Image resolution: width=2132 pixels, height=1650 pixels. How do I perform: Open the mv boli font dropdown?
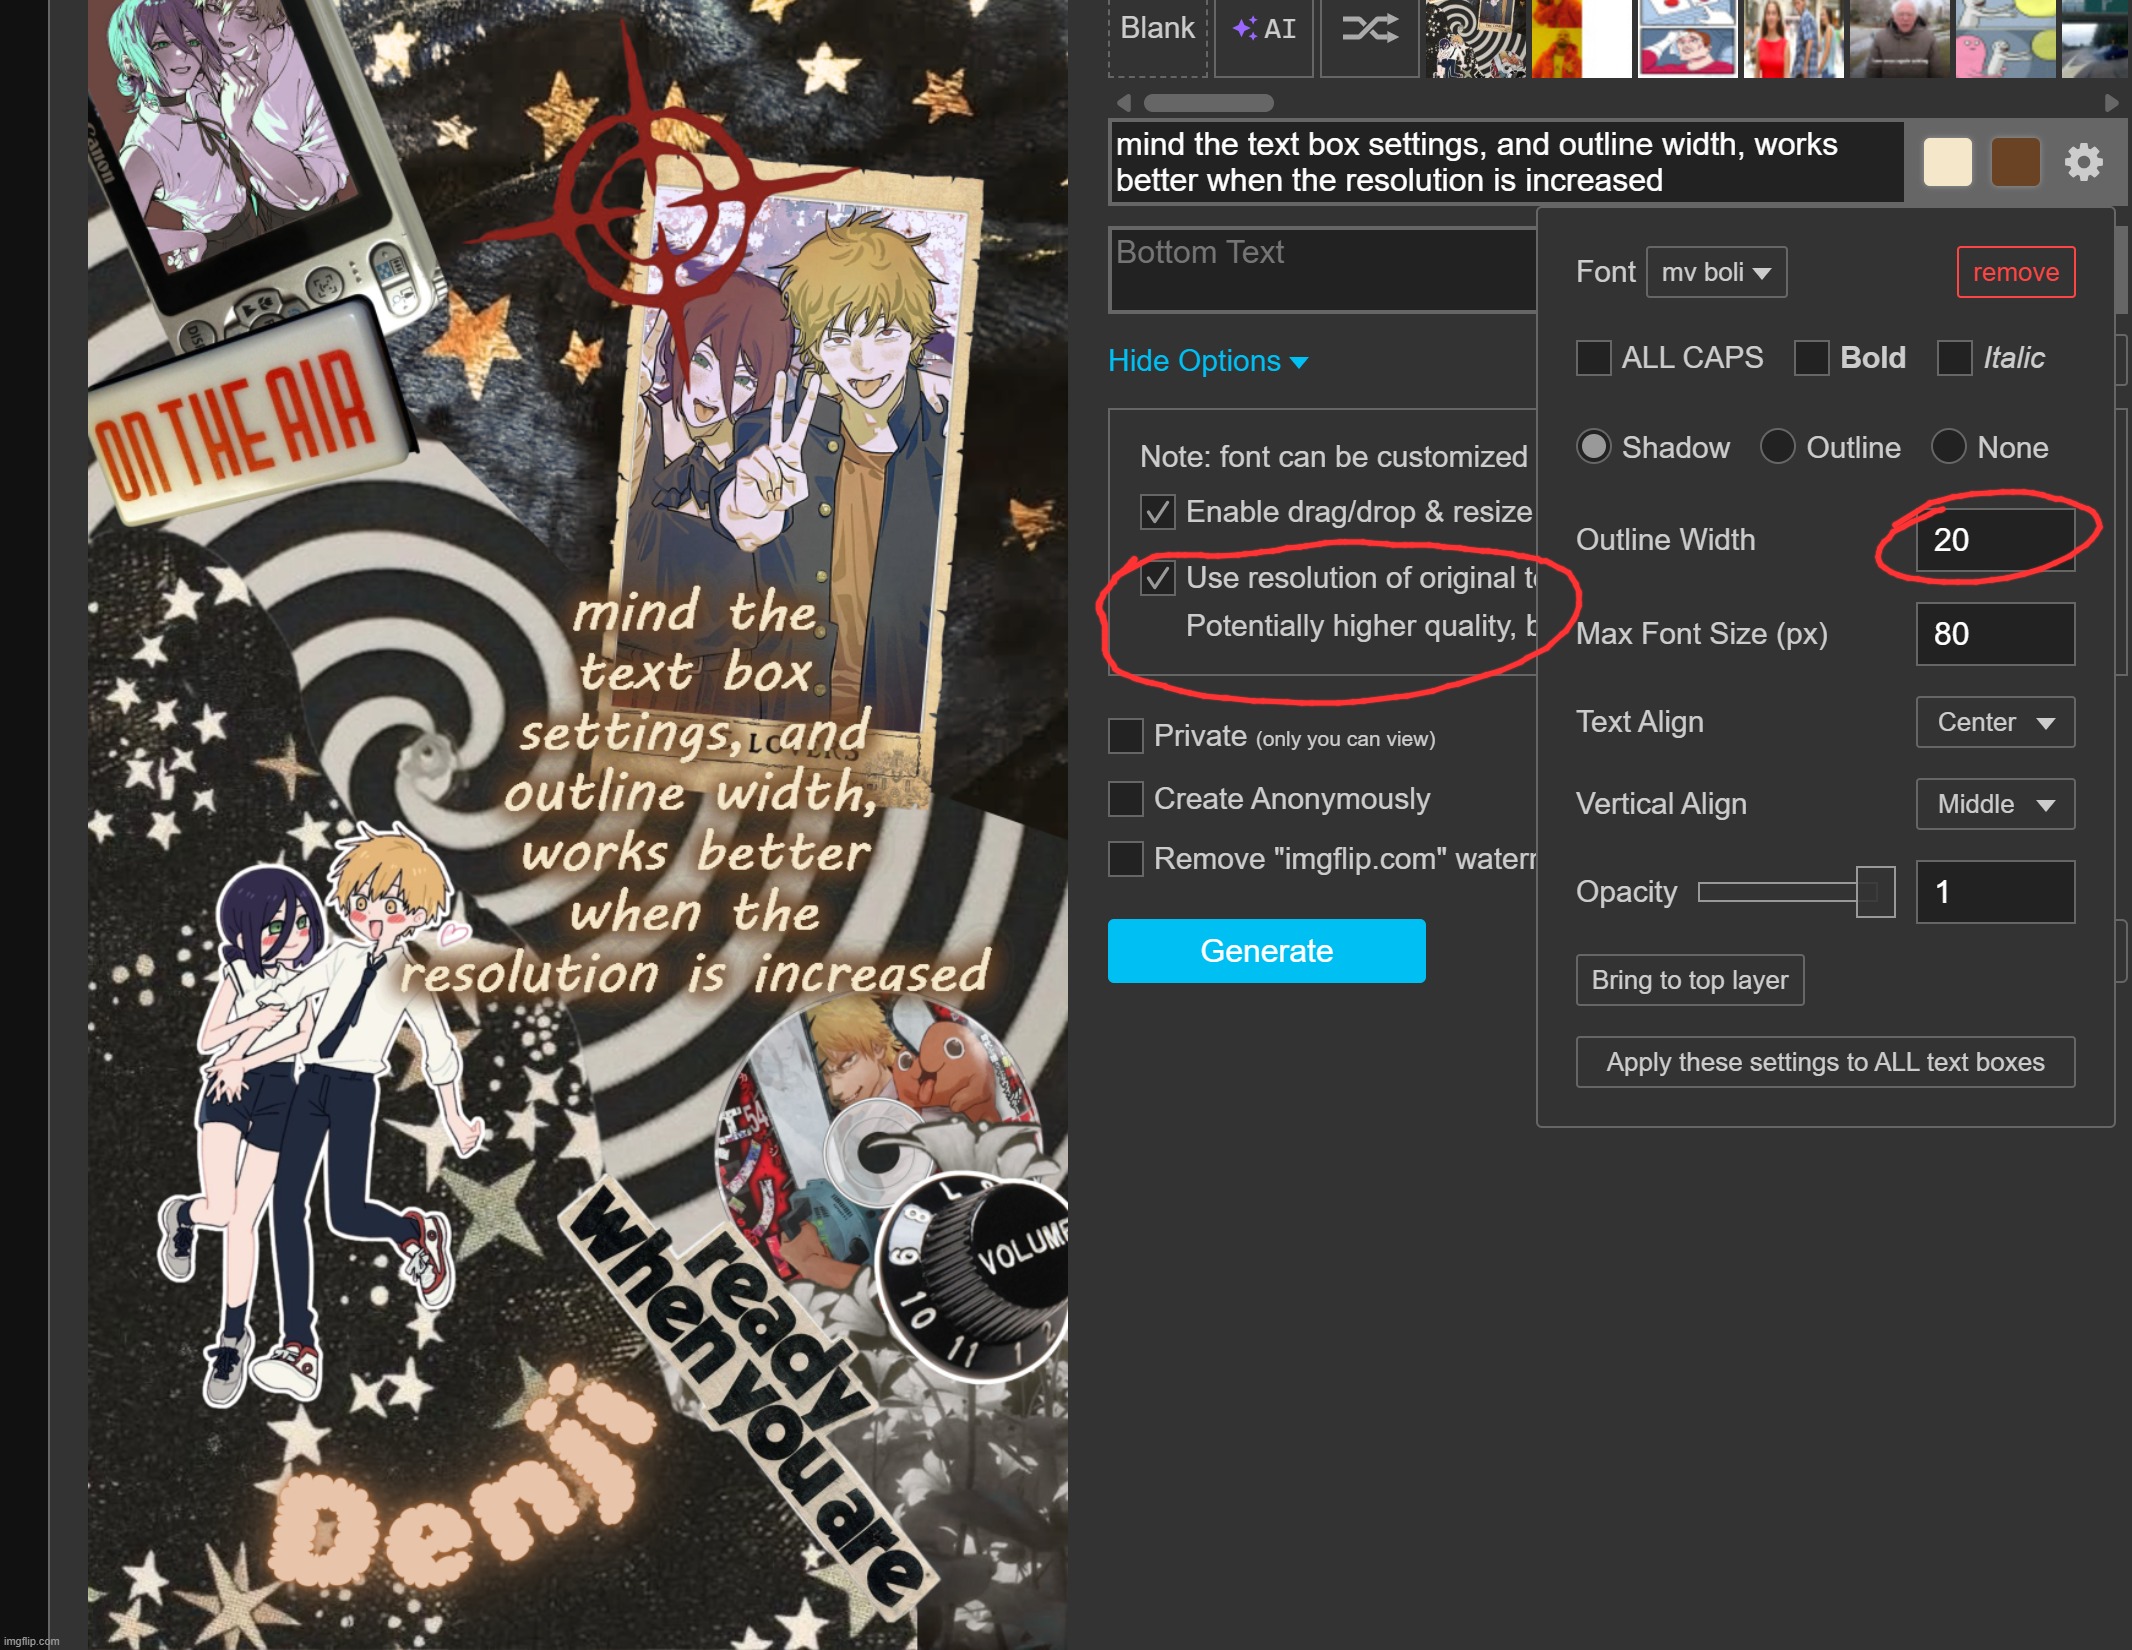(x=1716, y=272)
